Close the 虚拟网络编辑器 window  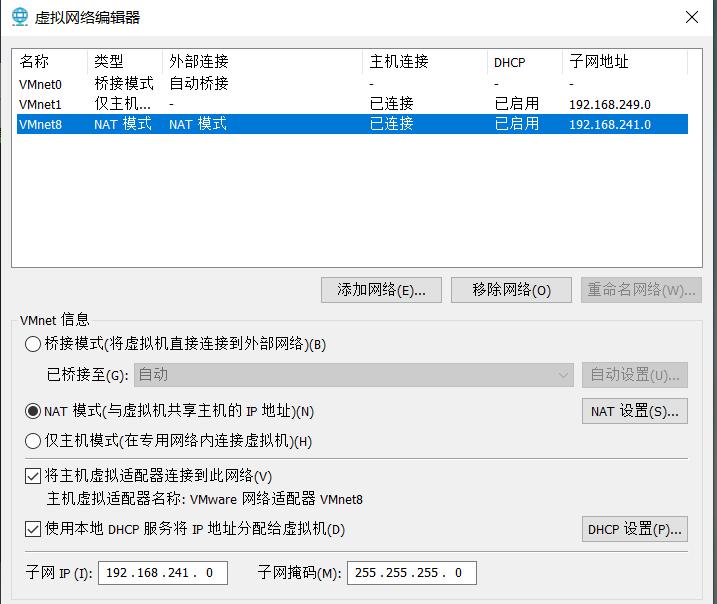point(691,17)
